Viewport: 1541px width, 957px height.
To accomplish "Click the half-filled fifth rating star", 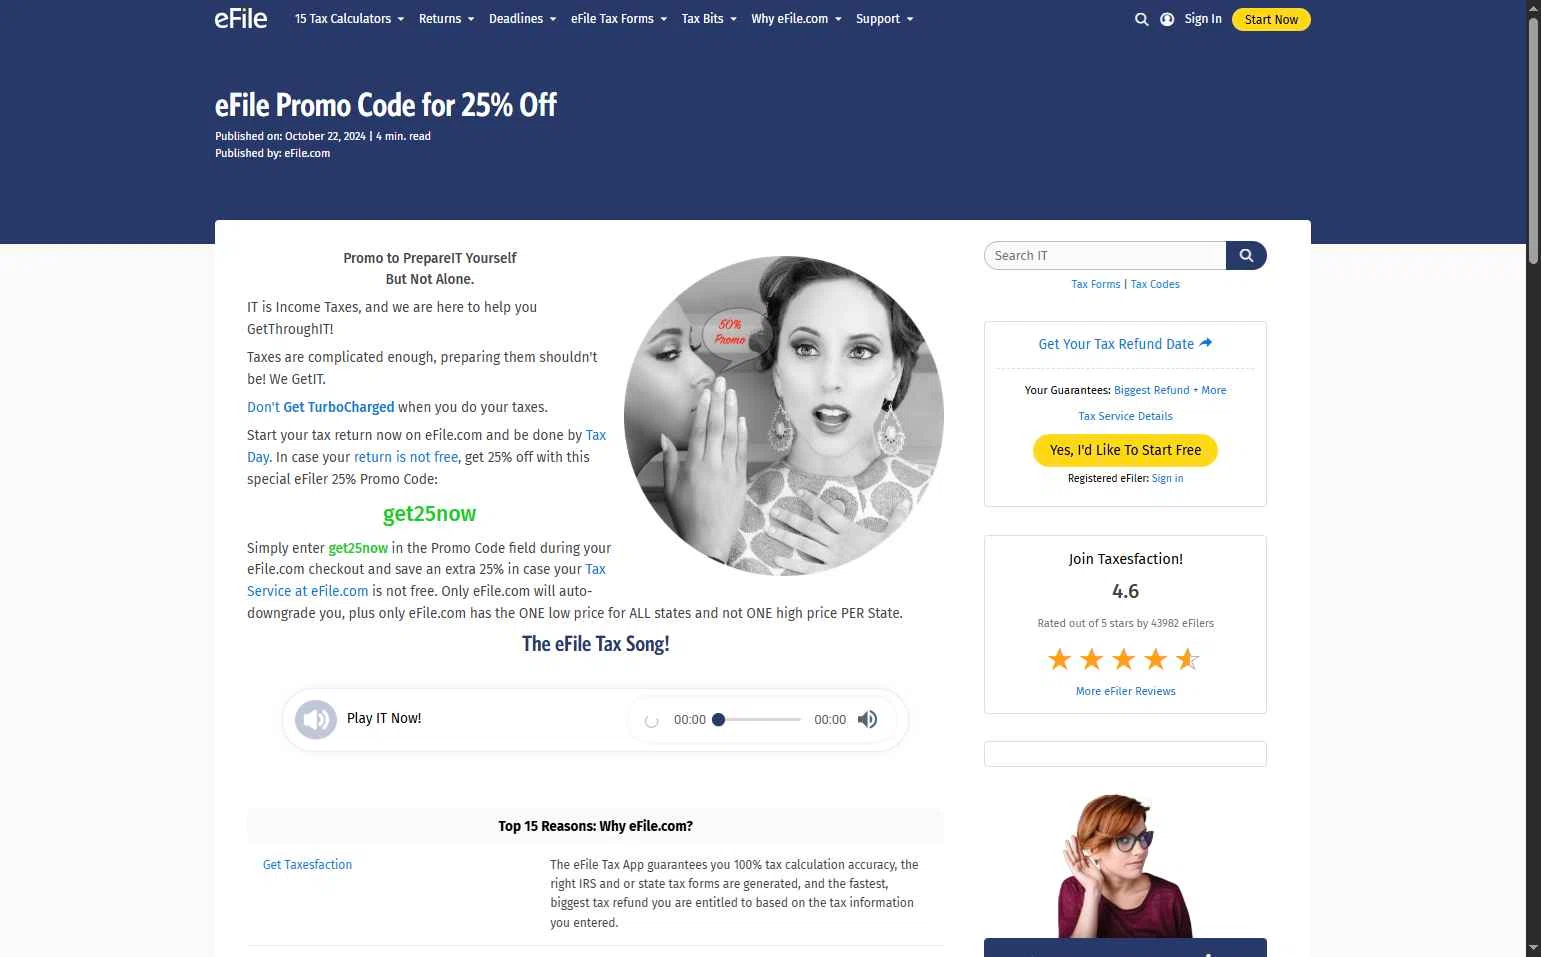I will 1187,659.
